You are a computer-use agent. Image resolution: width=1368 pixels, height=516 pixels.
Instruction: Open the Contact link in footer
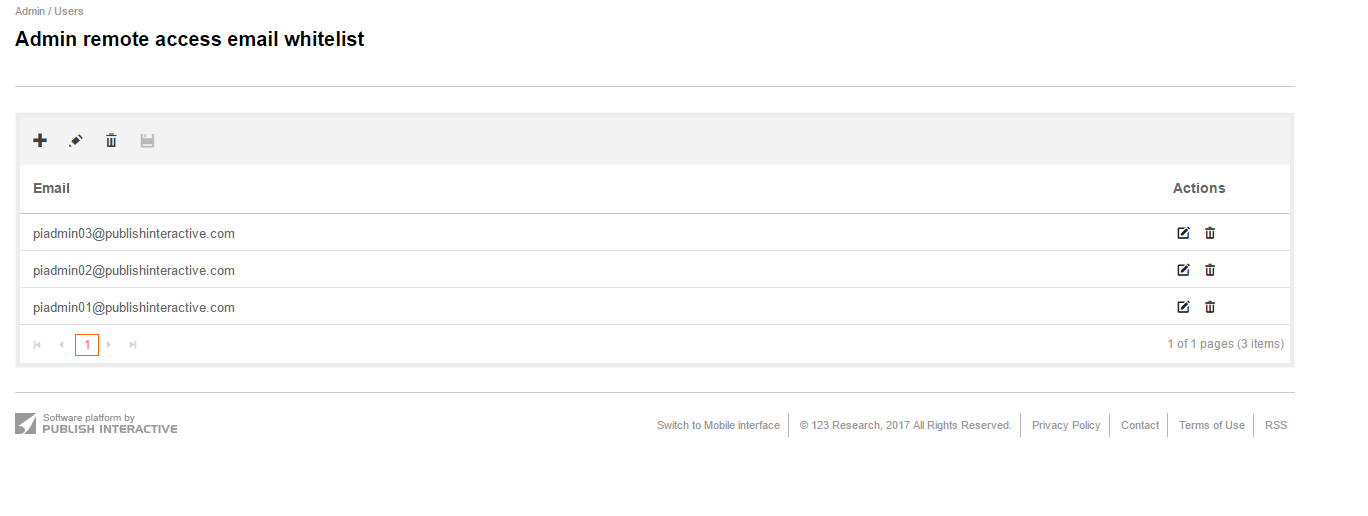(x=1140, y=425)
